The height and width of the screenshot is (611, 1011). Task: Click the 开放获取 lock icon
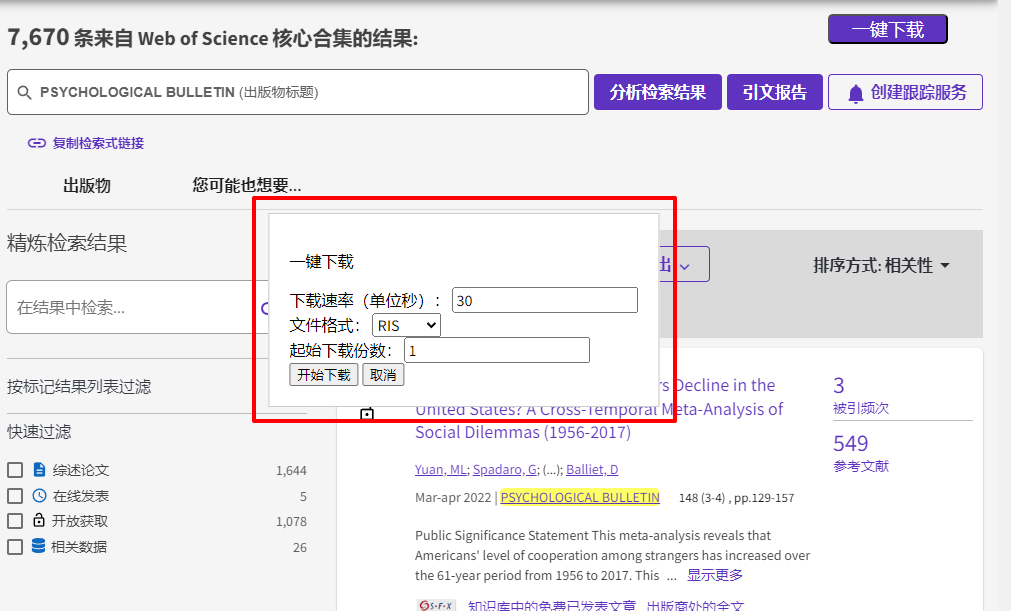[39, 519]
